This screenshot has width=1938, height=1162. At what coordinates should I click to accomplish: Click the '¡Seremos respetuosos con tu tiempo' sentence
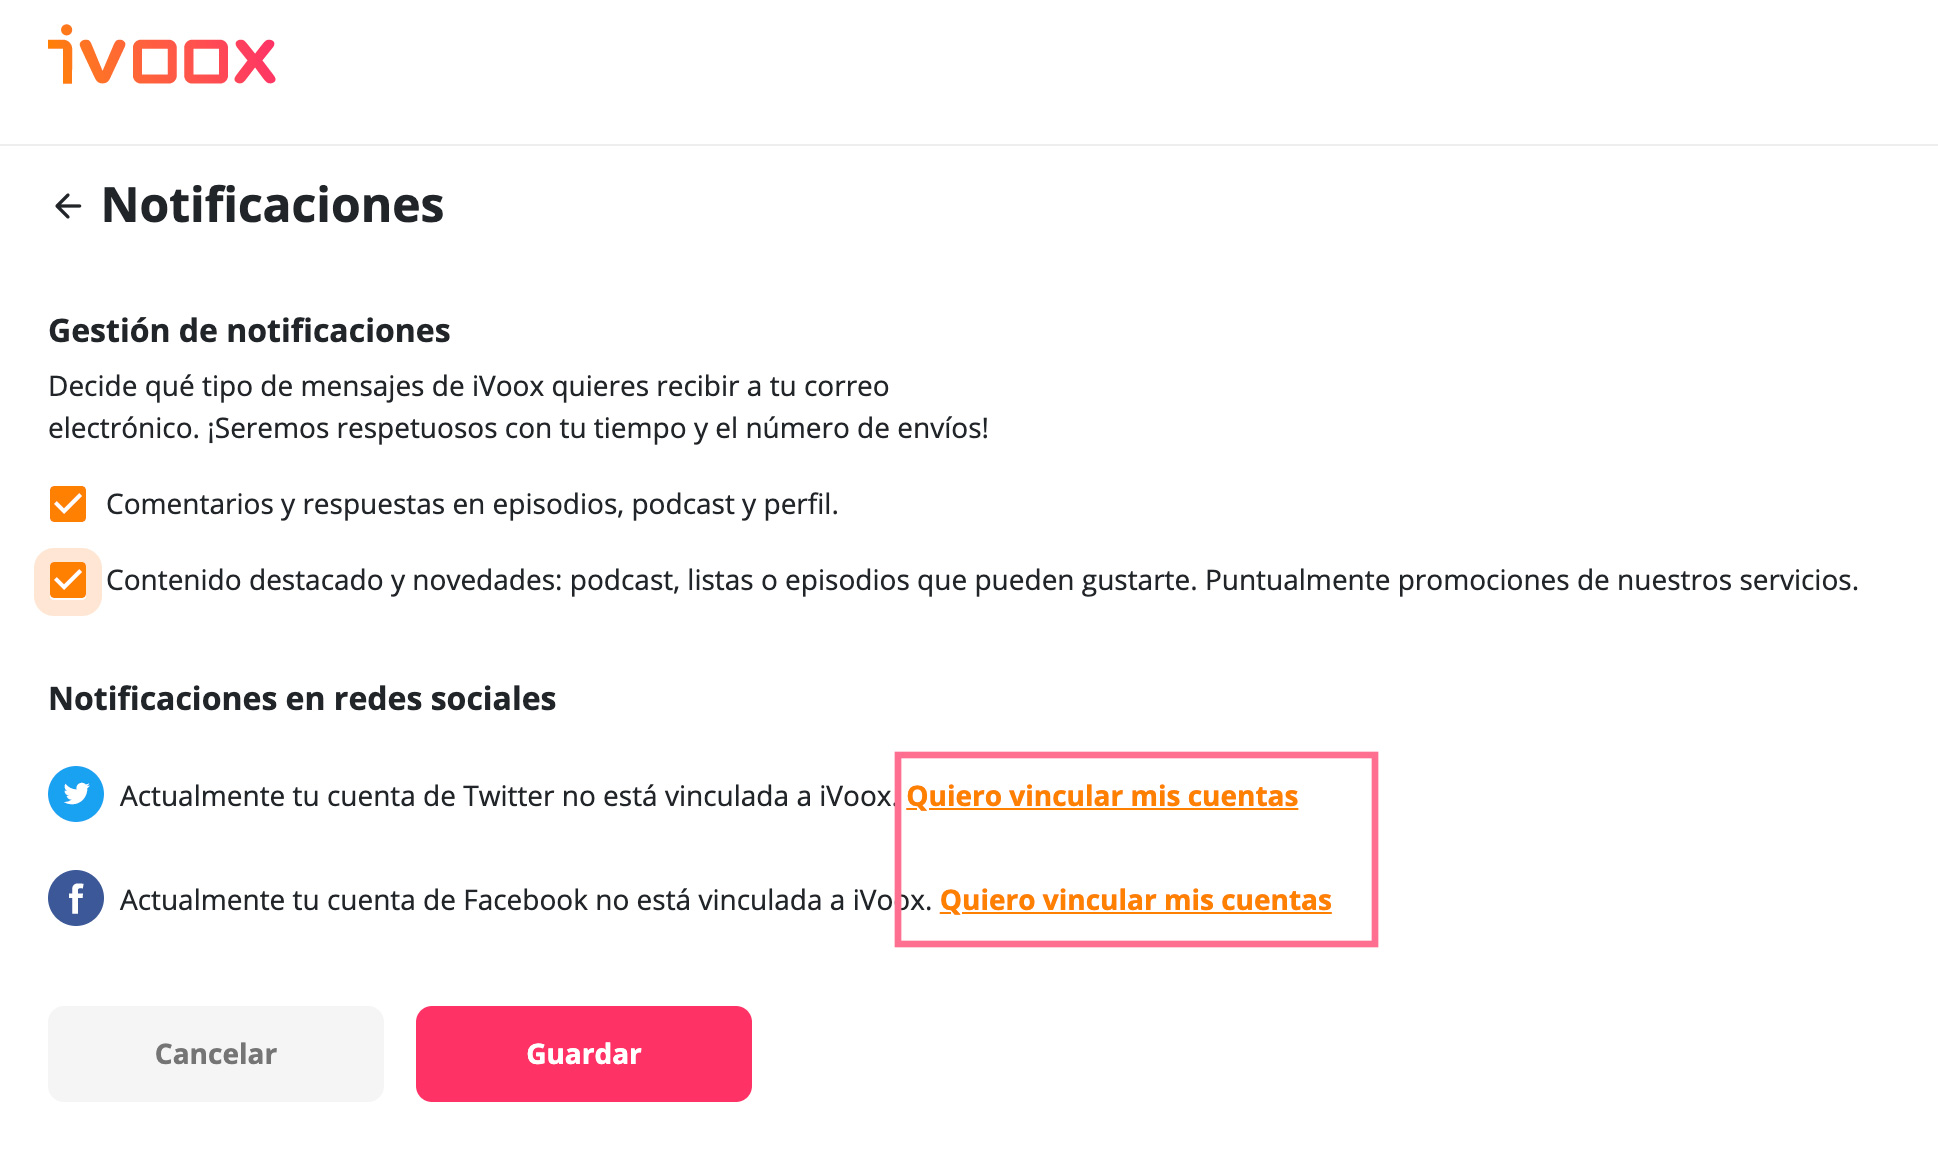[598, 428]
